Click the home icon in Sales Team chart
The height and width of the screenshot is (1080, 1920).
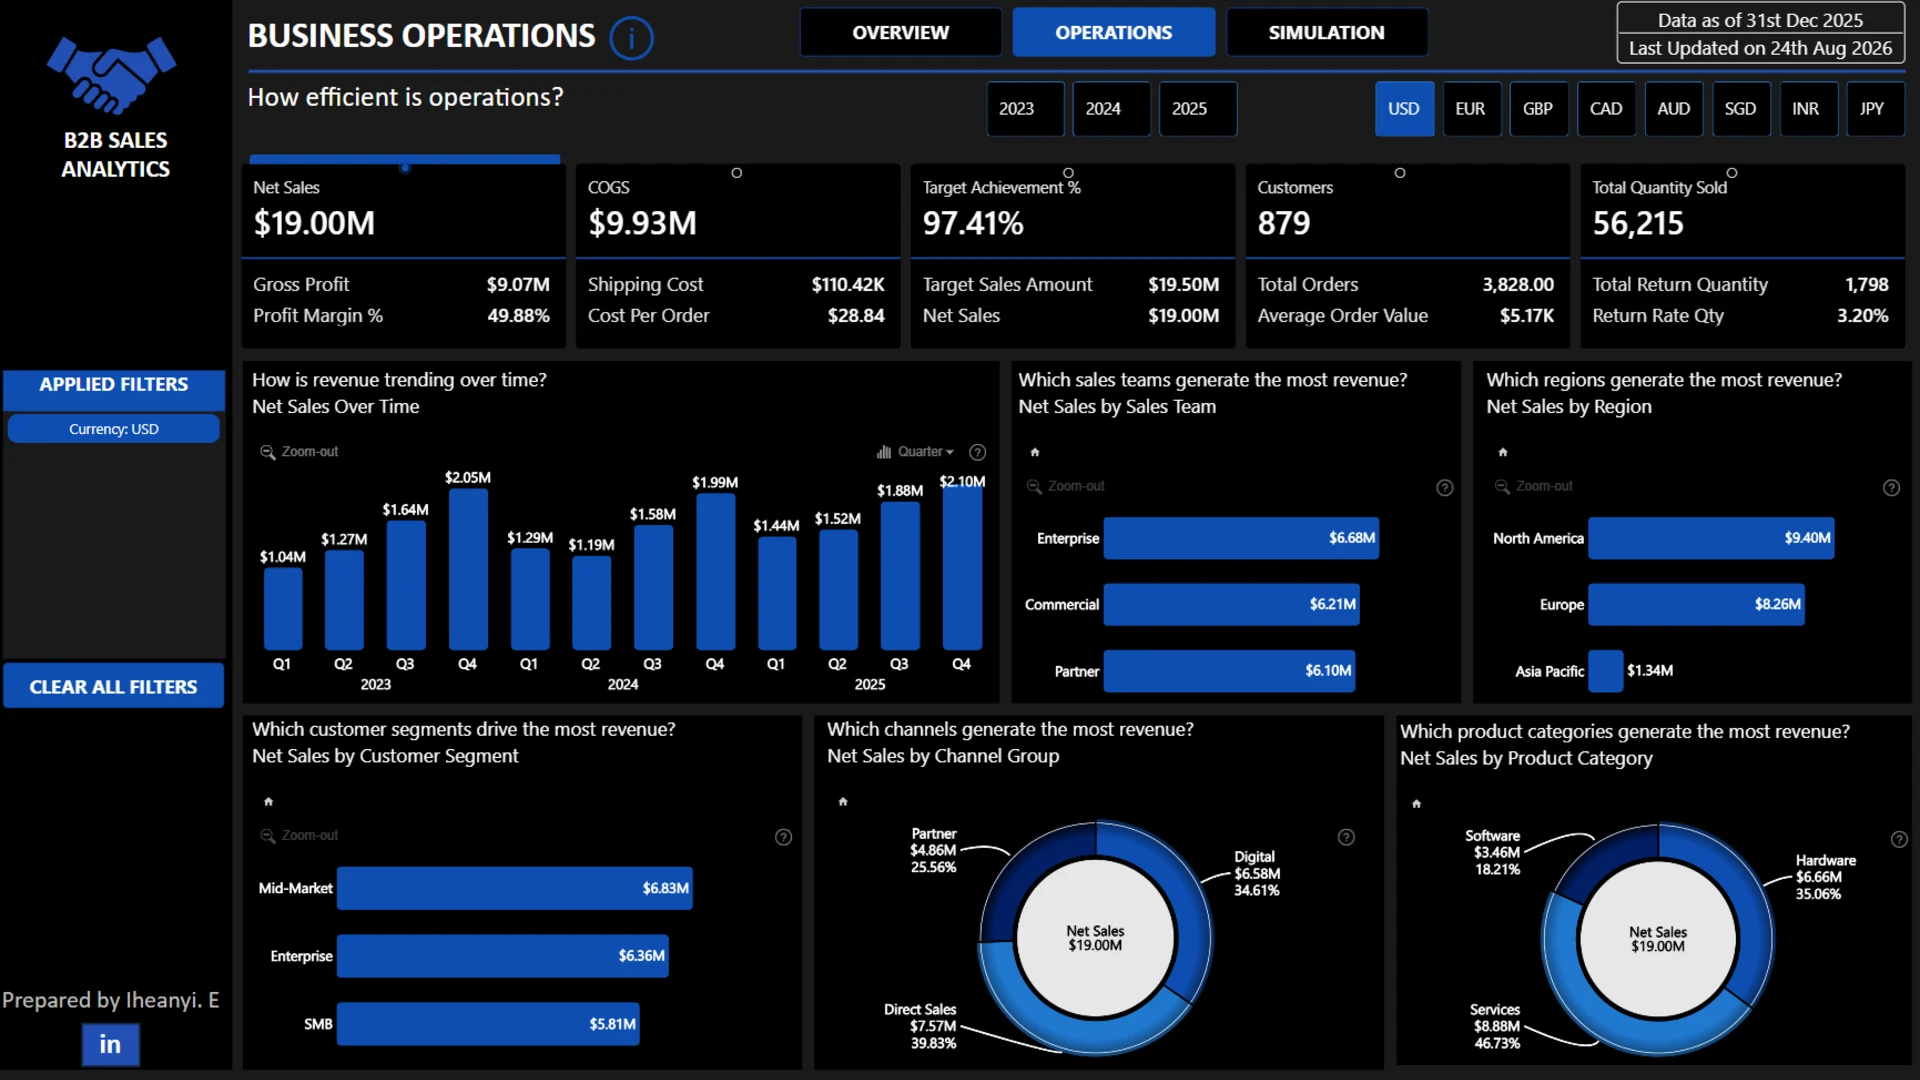pyautogui.click(x=1035, y=452)
